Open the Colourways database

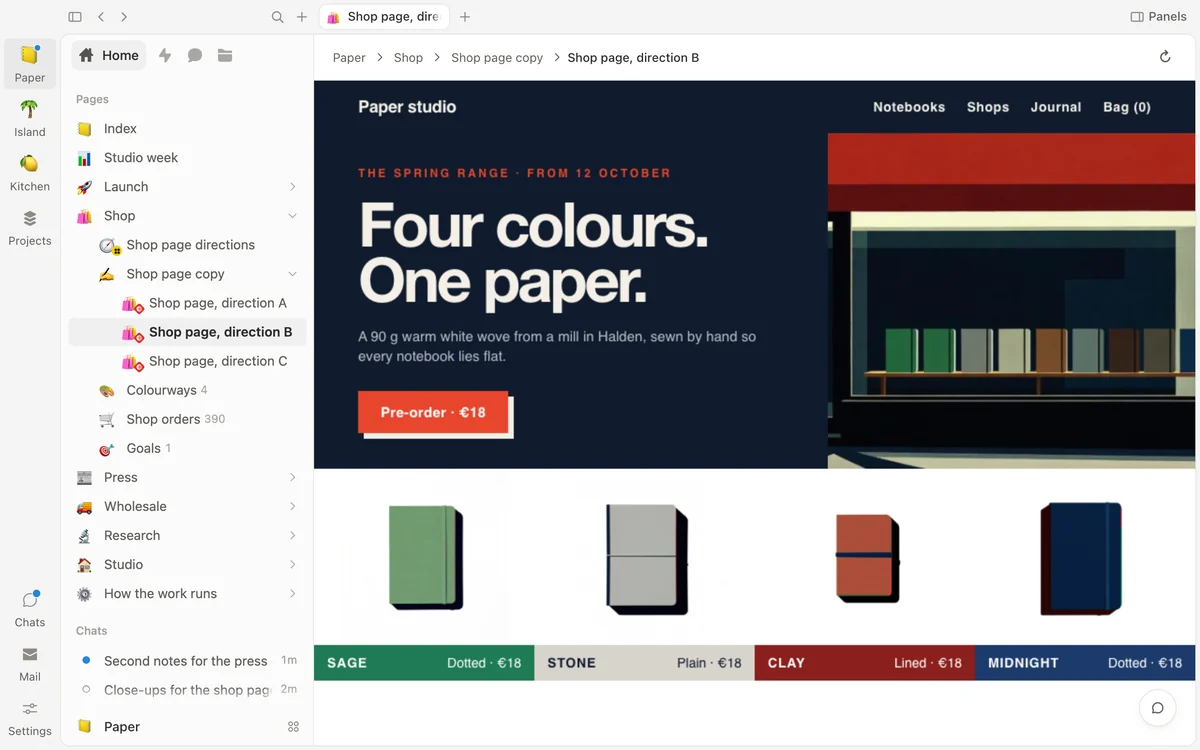(x=187, y=390)
